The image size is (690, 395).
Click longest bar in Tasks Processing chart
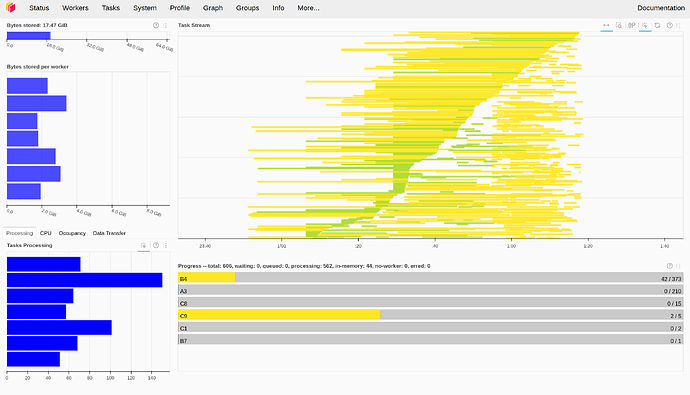(x=84, y=280)
